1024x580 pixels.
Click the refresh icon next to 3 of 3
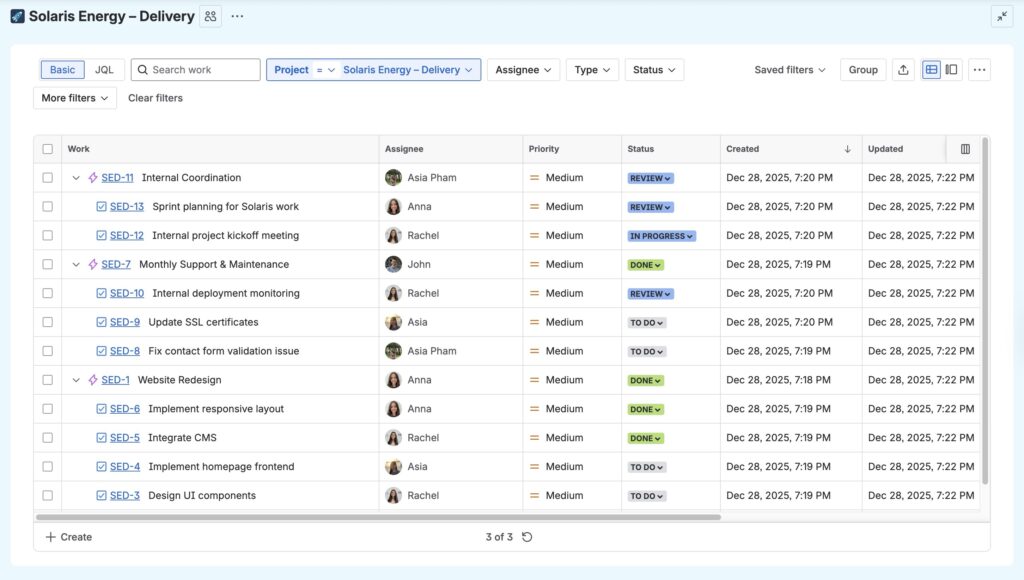527,537
